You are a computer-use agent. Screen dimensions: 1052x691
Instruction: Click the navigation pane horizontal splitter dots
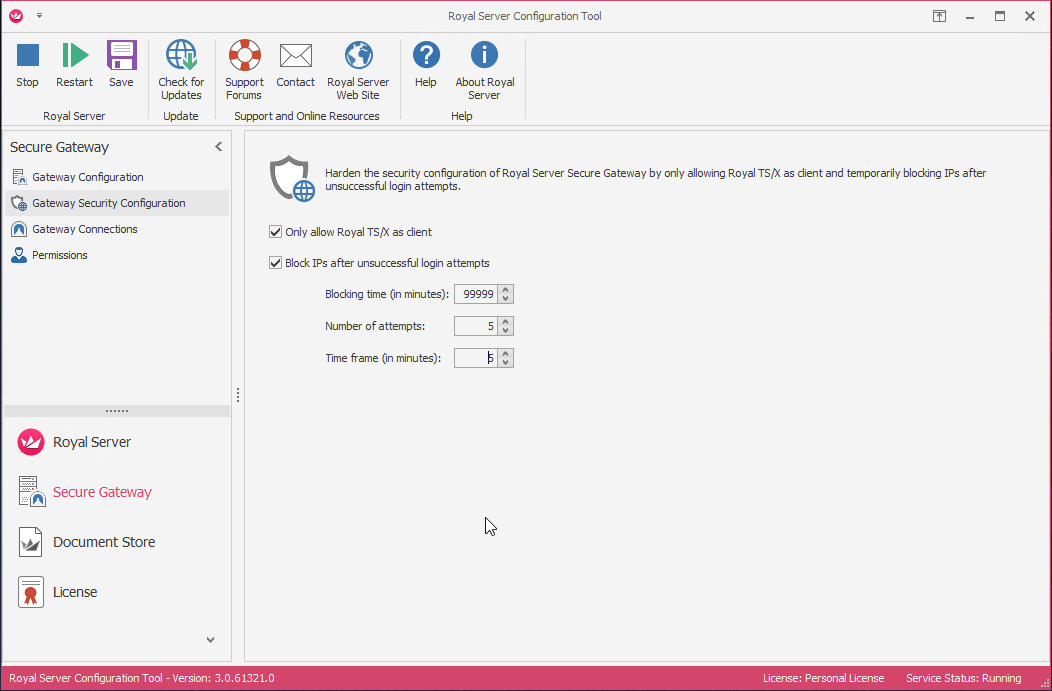point(117,411)
